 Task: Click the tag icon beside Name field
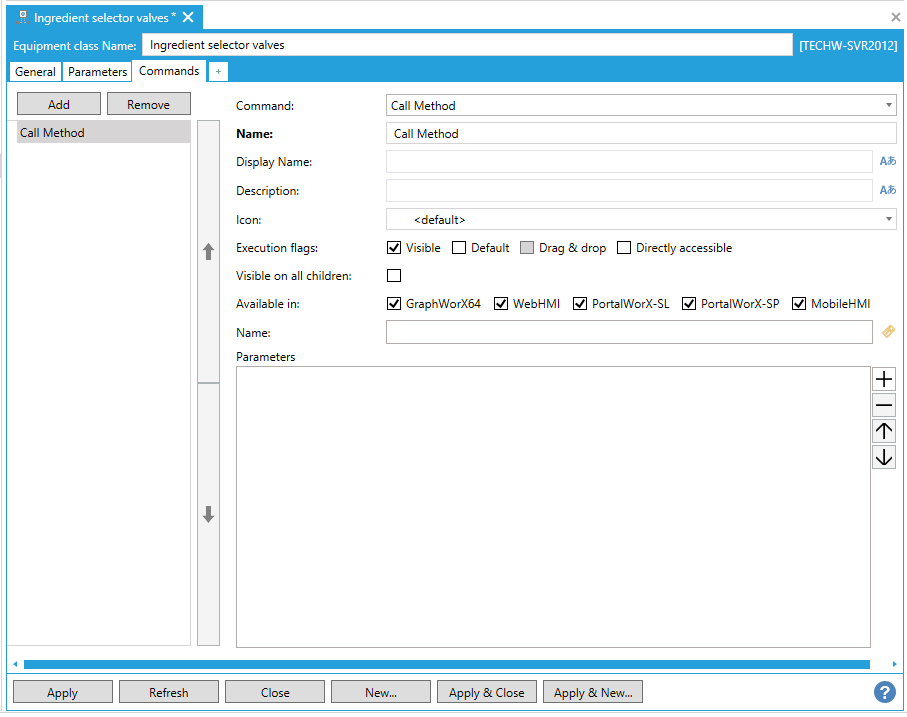click(888, 332)
